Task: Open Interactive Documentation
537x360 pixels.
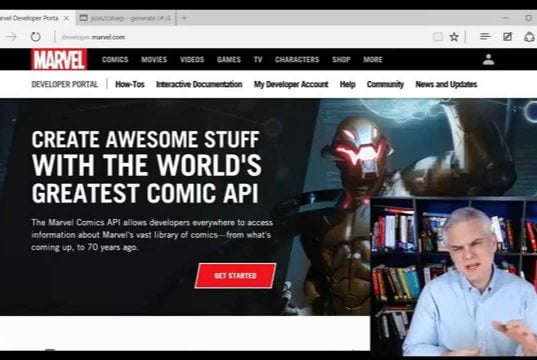Action: pos(199,84)
